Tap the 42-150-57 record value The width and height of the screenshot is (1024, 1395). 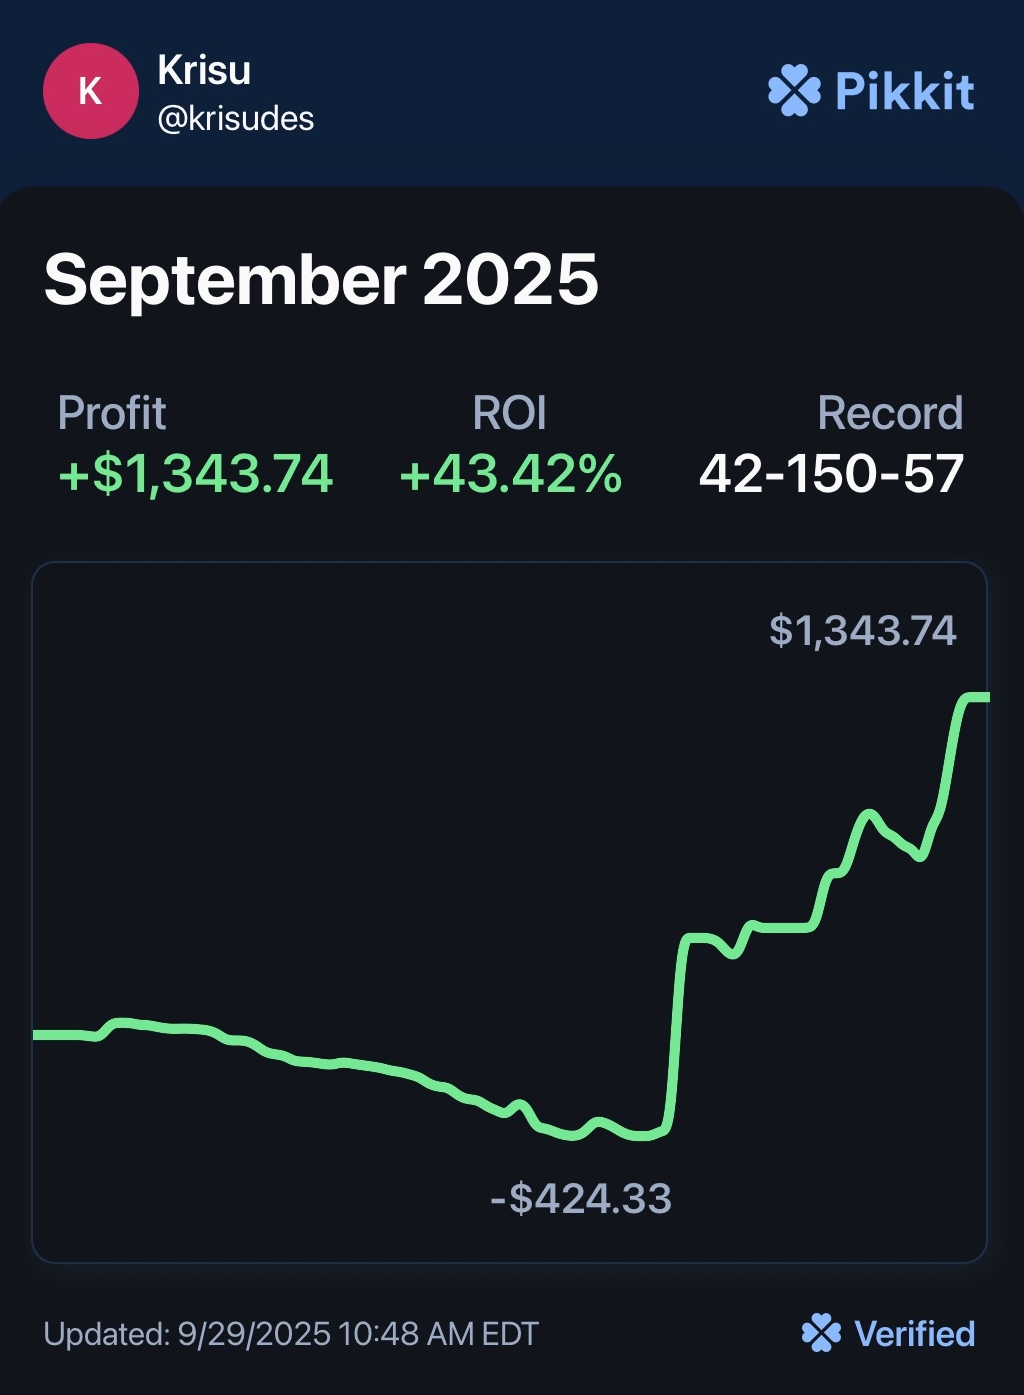pos(831,473)
